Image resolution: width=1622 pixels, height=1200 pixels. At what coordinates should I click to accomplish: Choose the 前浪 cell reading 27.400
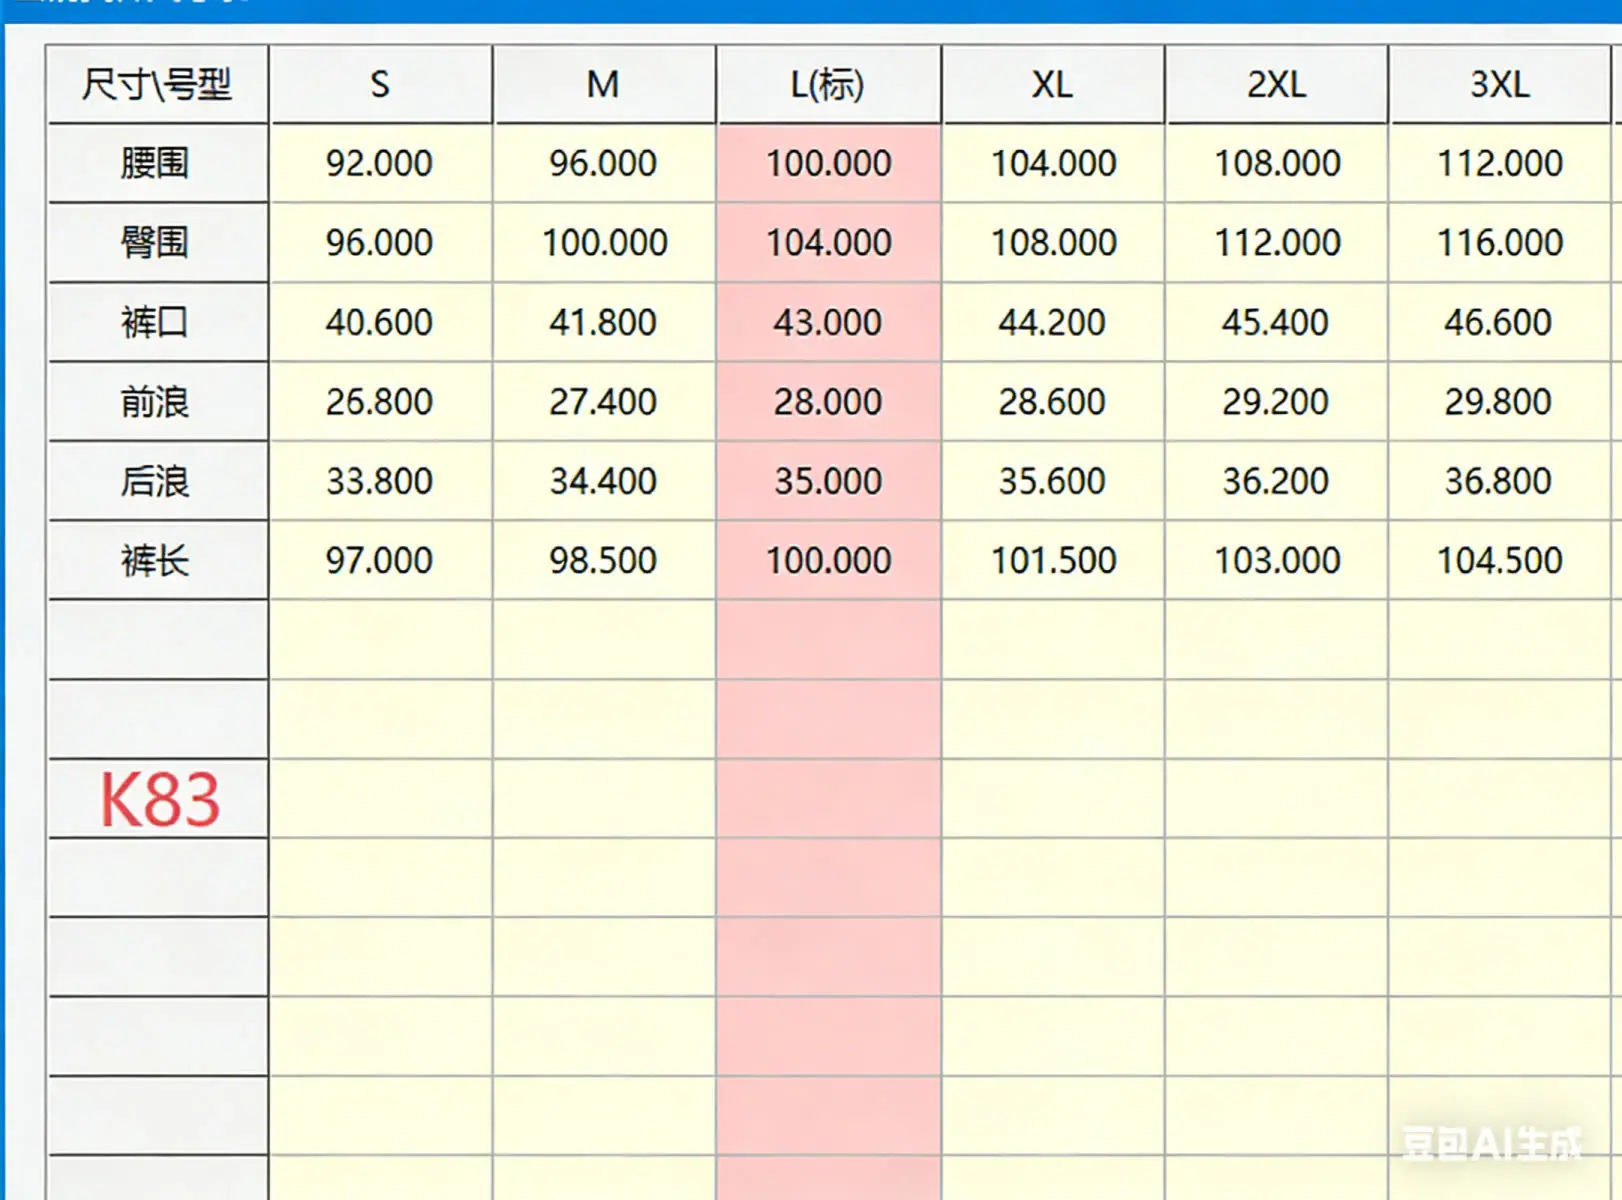coord(603,402)
